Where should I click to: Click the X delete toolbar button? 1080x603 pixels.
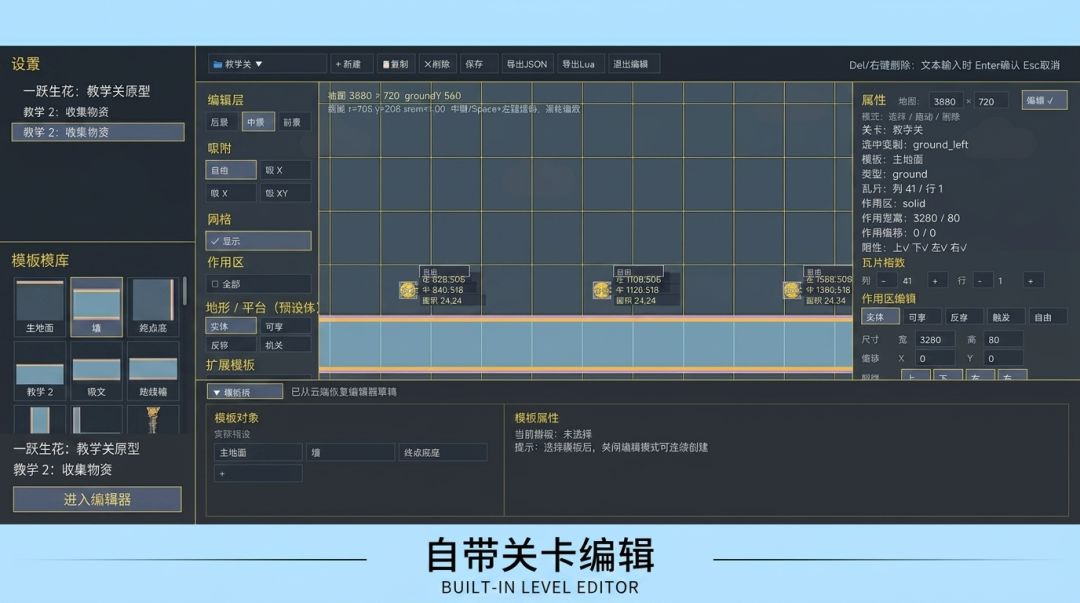pyautogui.click(x=437, y=64)
